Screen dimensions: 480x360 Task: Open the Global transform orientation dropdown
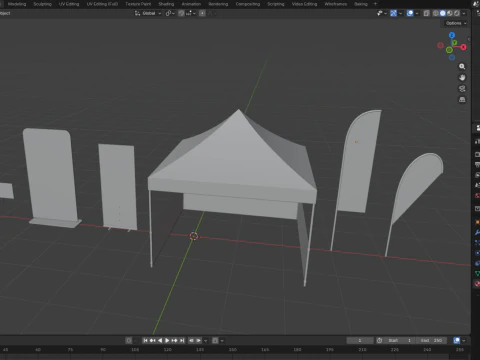[x=148, y=13]
